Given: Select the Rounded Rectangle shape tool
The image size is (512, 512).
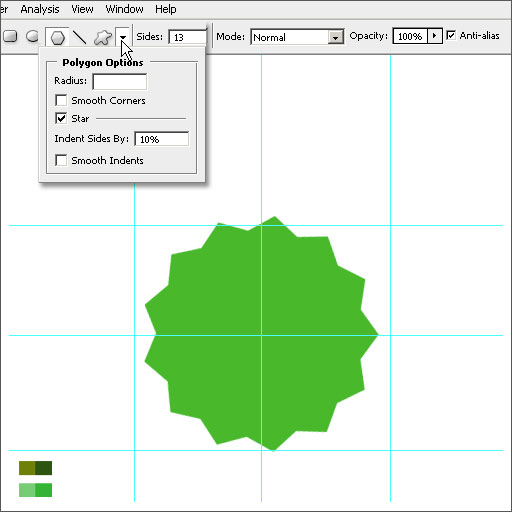Looking at the screenshot, I should [x=10, y=36].
